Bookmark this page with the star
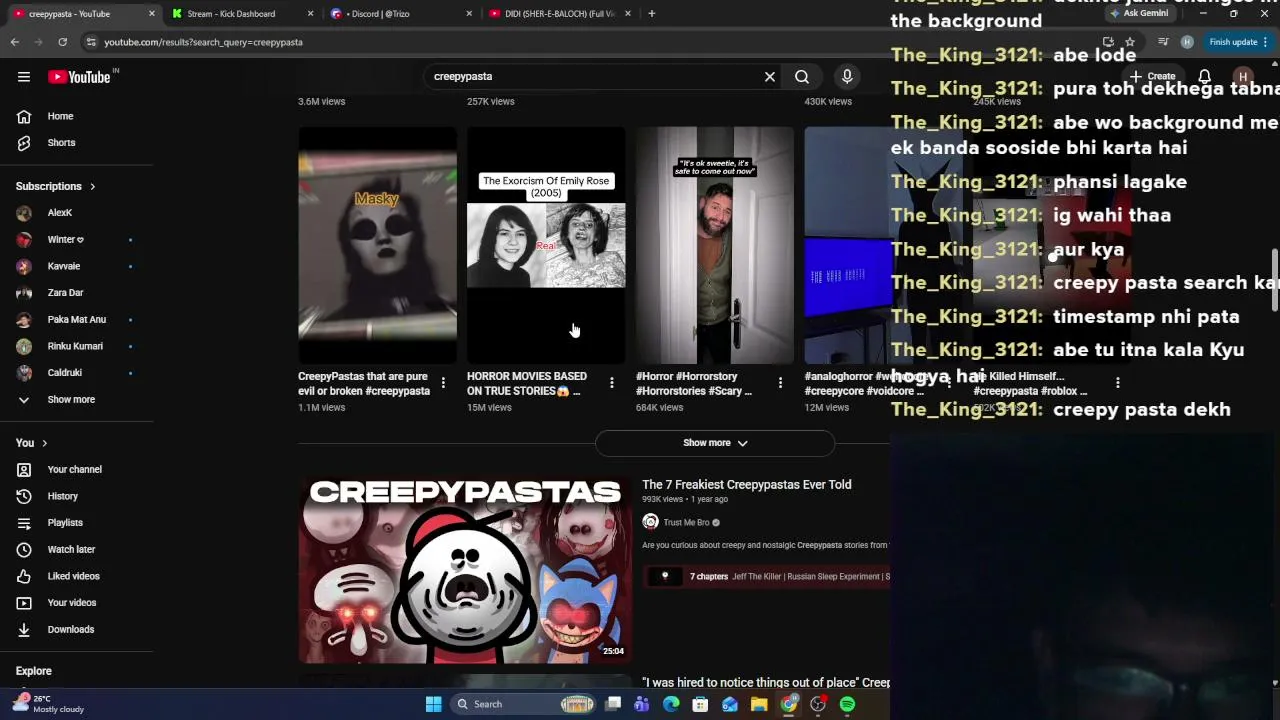The width and height of the screenshot is (1280, 720). tap(1130, 42)
